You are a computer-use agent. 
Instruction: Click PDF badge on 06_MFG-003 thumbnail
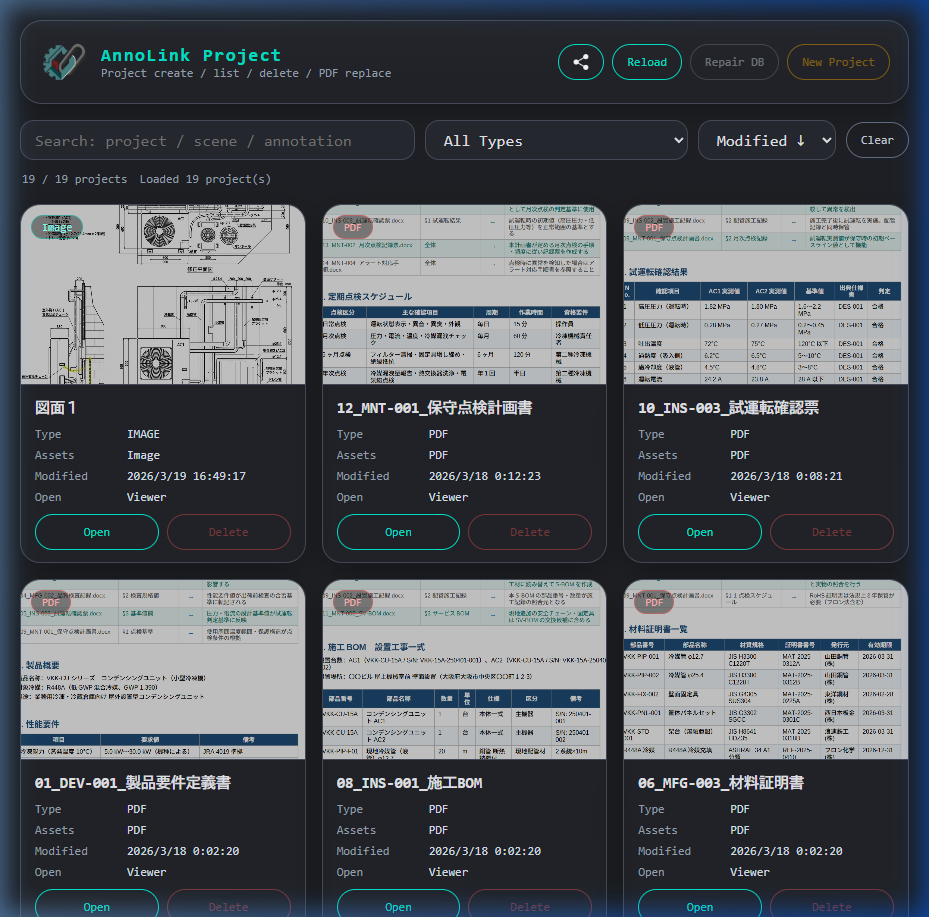coord(654,603)
